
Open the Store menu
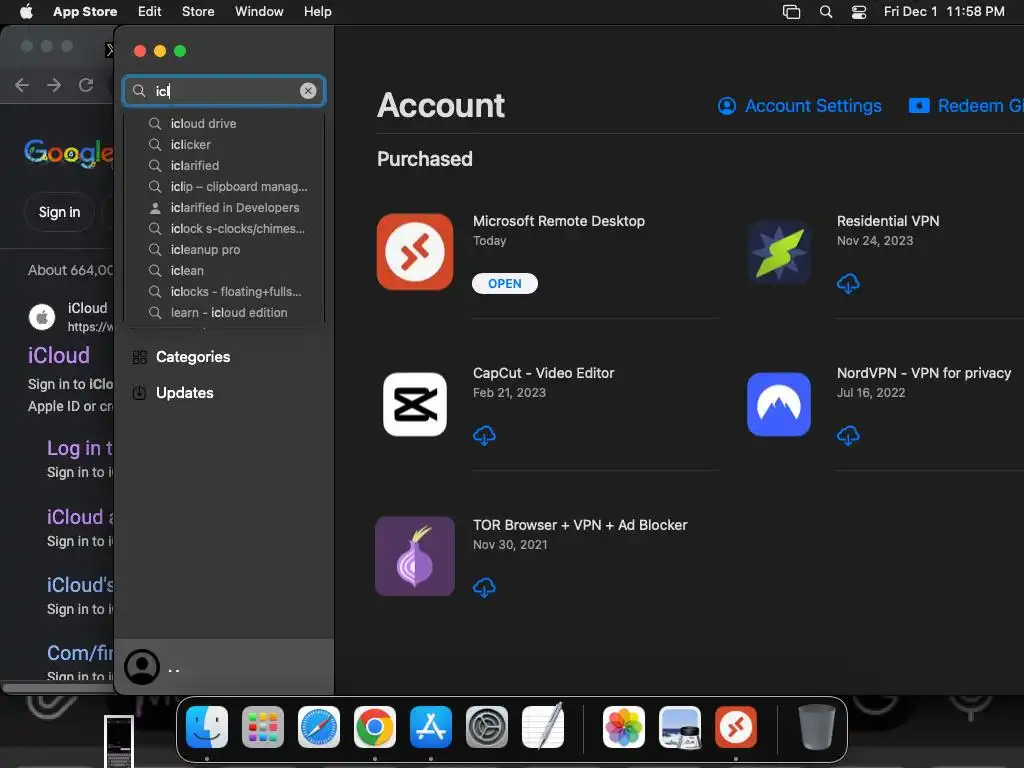click(198, 12)
